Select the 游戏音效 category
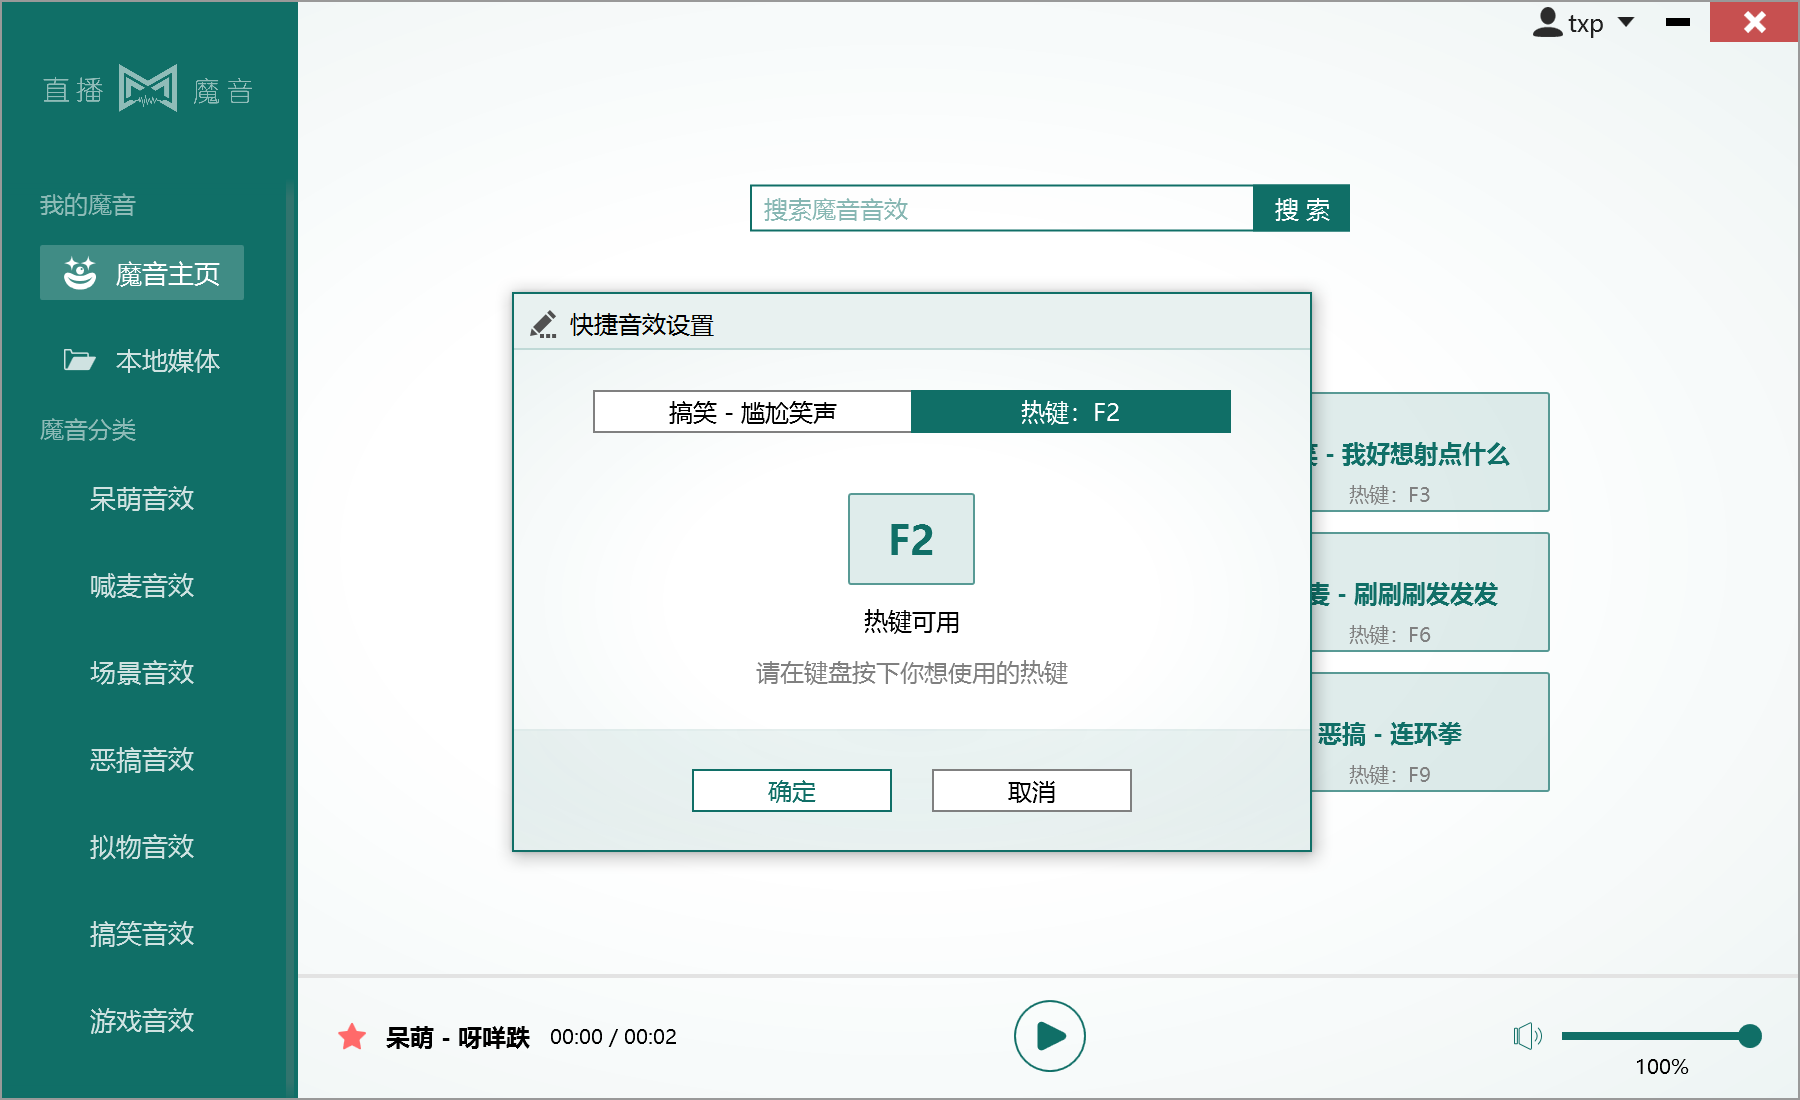This screenshot has width=1800, height=1100. (142, 1021)
